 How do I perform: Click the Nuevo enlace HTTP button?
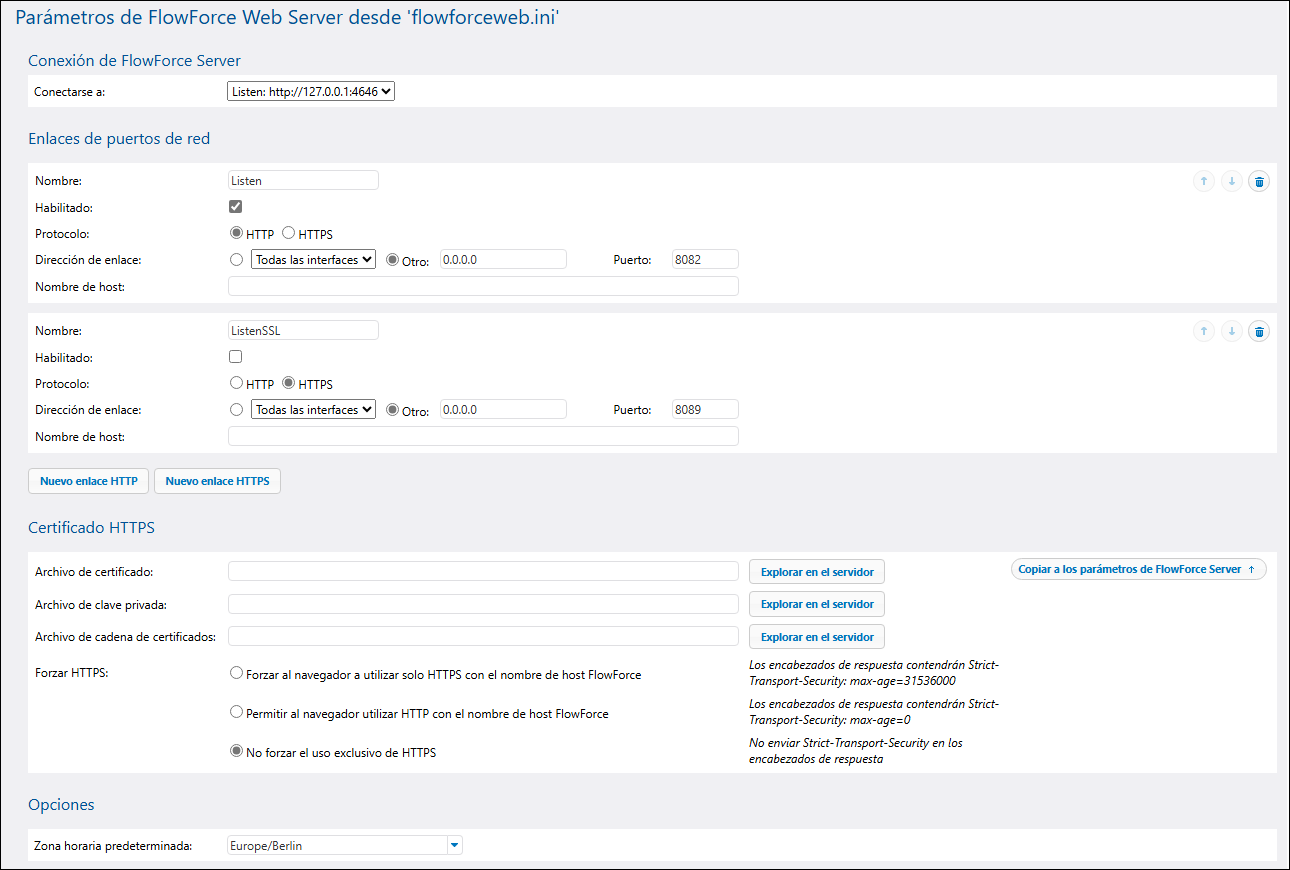(88, 481)
